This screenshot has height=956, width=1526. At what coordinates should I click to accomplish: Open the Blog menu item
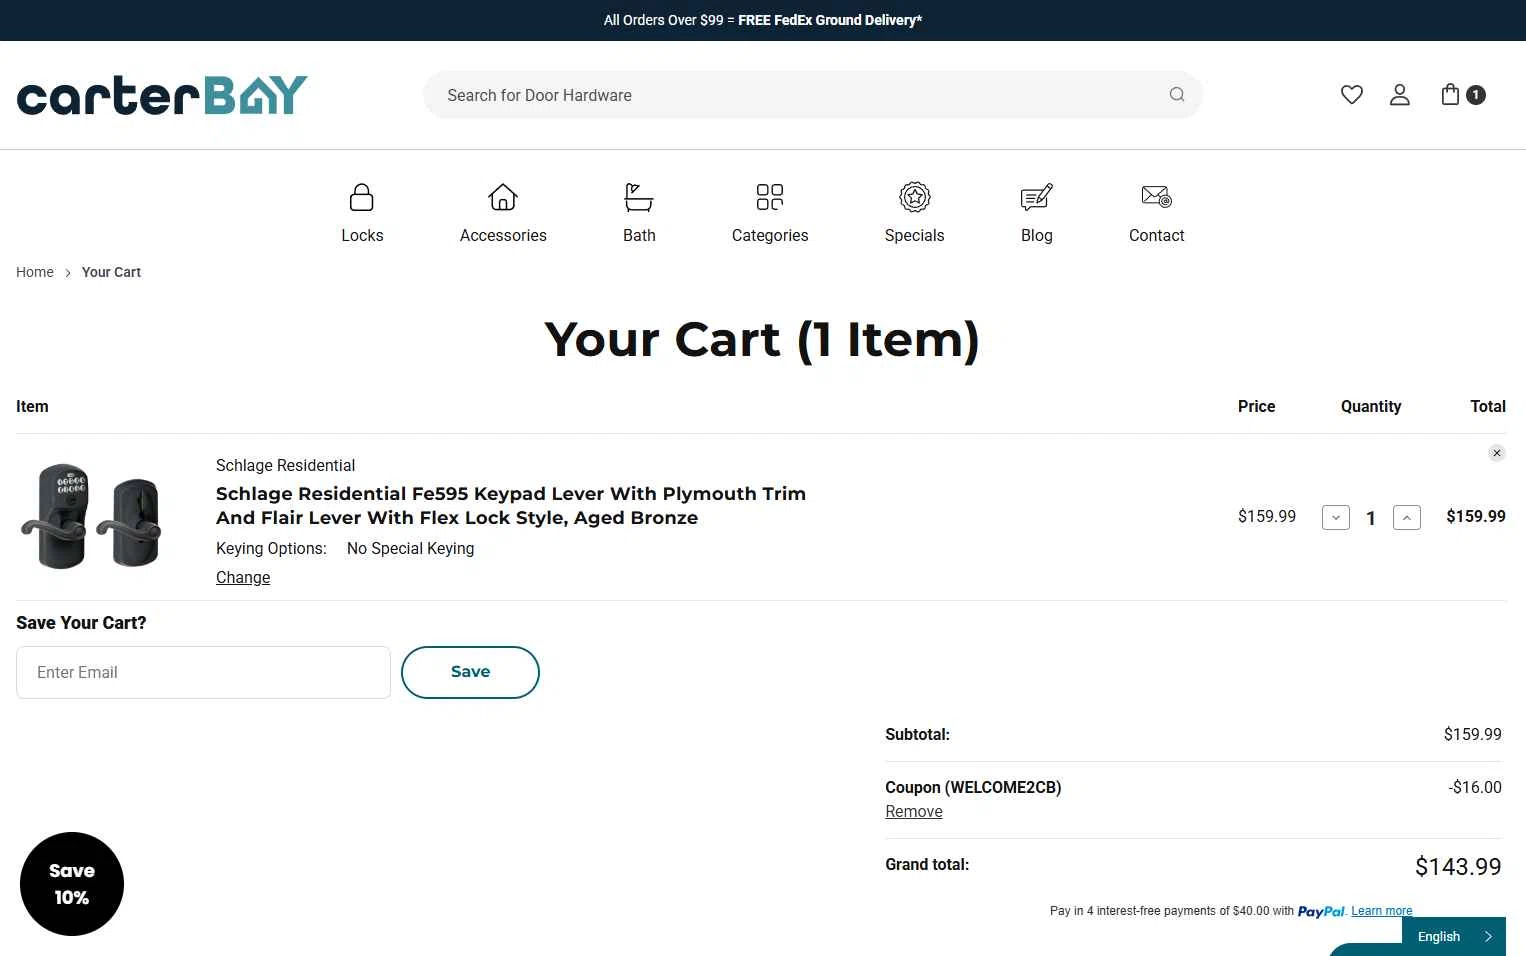[1037, 235]
